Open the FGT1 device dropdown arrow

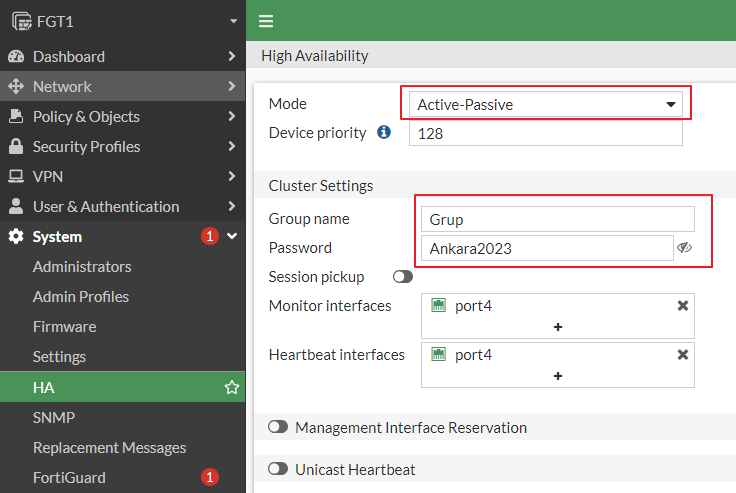[x=233, y=21]
